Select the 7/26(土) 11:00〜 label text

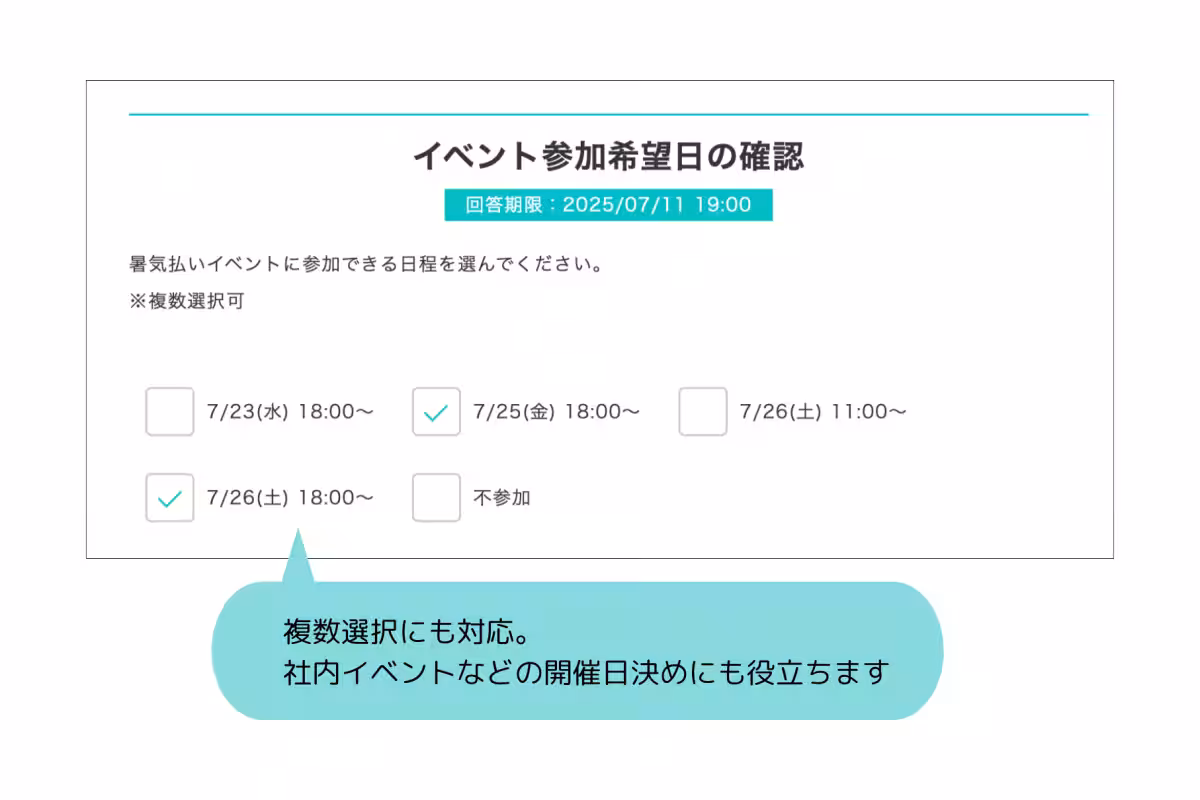point(823,412)
